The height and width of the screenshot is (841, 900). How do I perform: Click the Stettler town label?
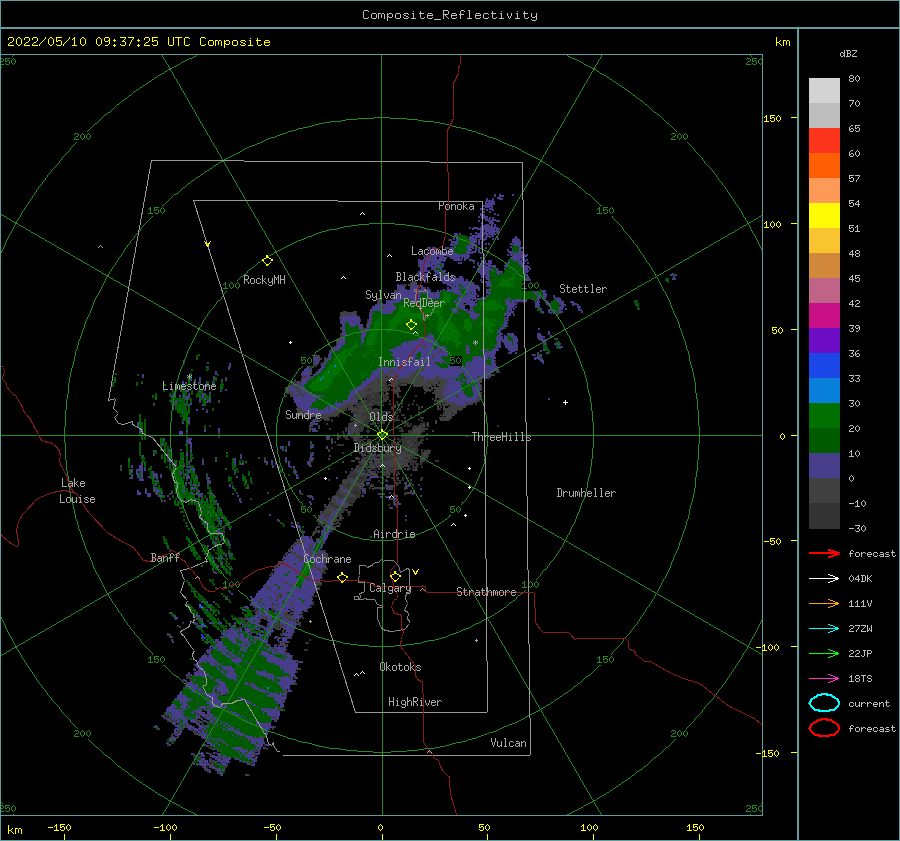coord(583,289)
